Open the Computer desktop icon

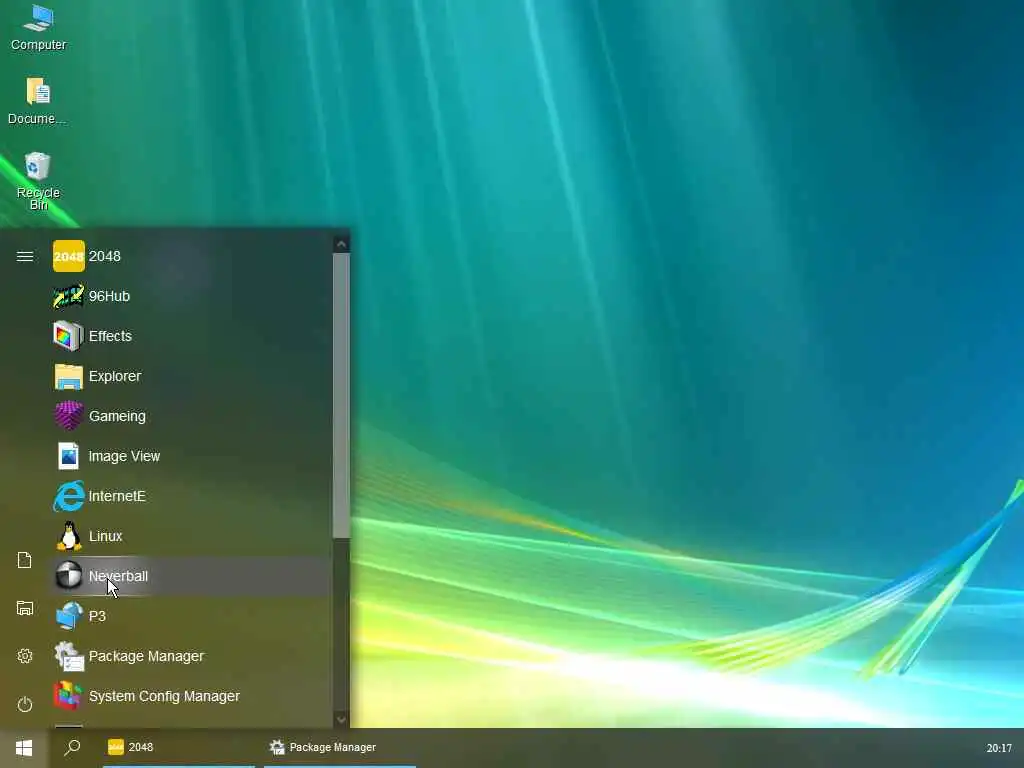coord(39,19)
